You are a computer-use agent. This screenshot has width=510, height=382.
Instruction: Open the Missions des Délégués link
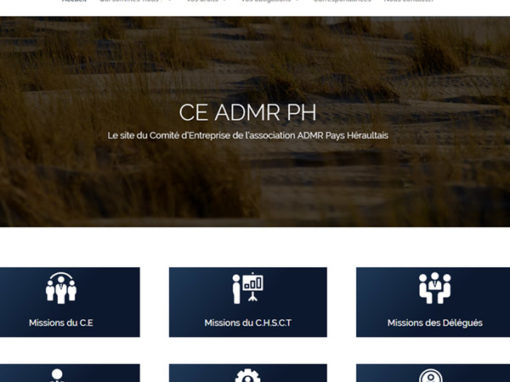pyautogui.click(x=435, y=323)
